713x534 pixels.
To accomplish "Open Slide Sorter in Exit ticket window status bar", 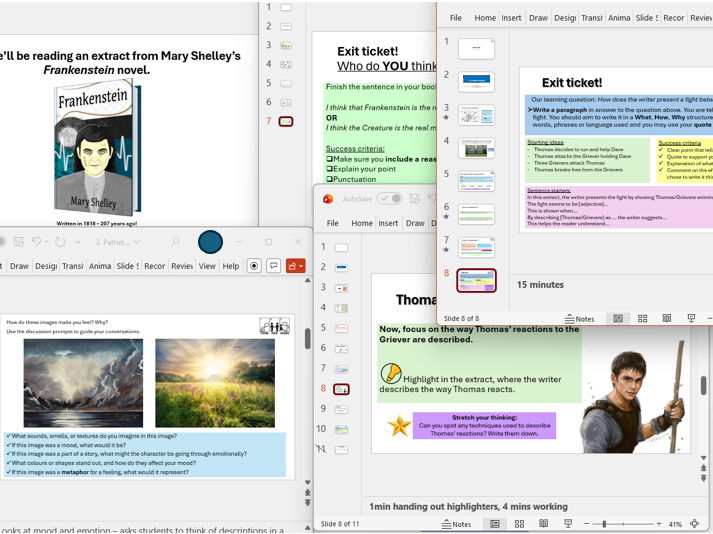I will click(643, 319).
